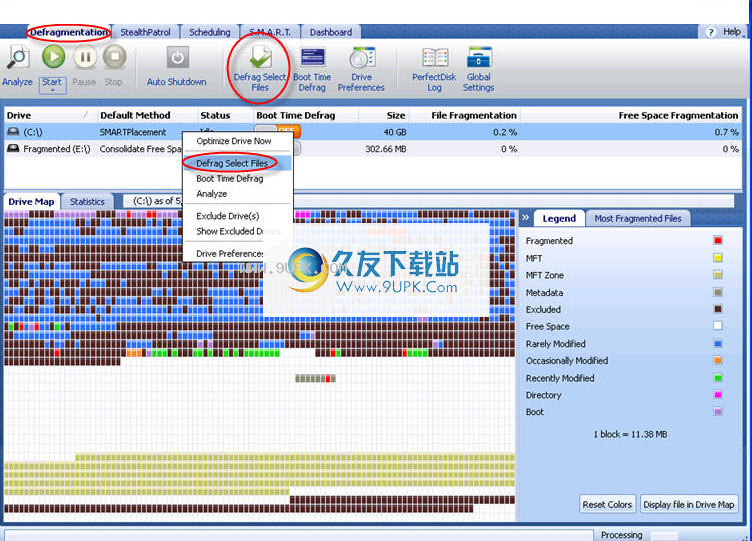Open Global Settings toolbox icon
Screen dimensions: 752x541
click(x=479, y=58)
